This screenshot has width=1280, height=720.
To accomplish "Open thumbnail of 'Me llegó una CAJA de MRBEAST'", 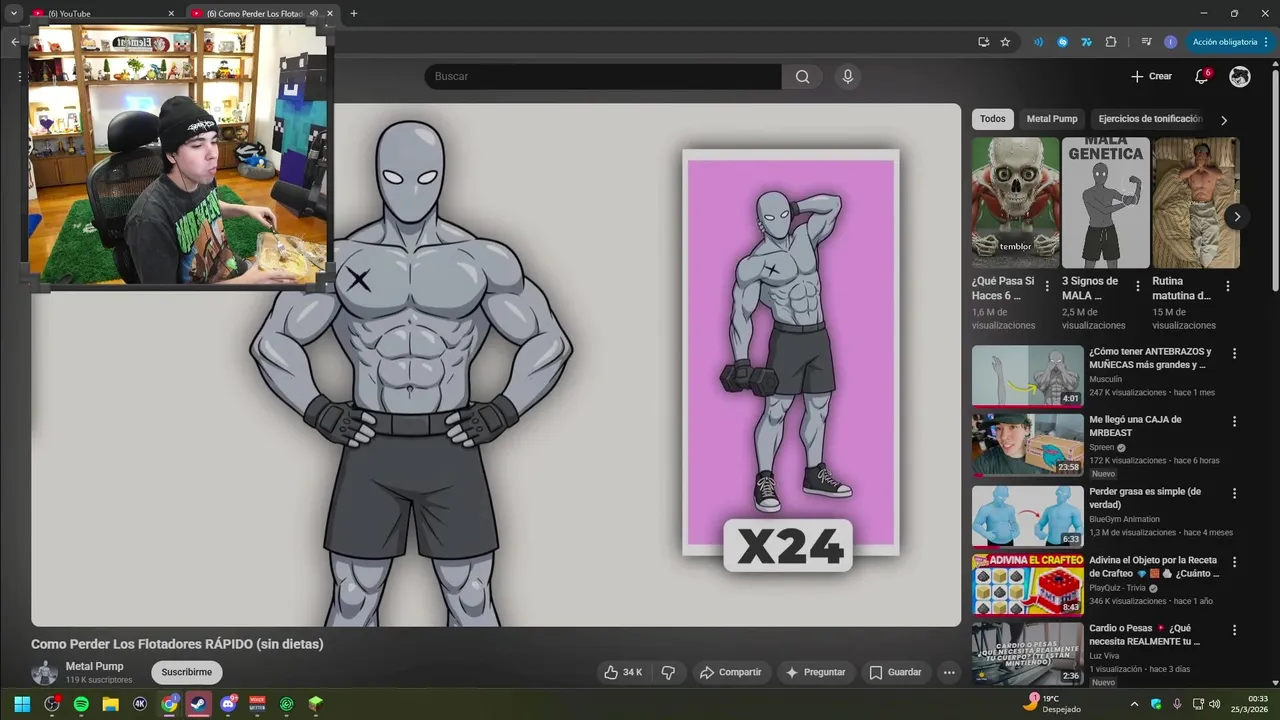I will (x=1028, y=445).
